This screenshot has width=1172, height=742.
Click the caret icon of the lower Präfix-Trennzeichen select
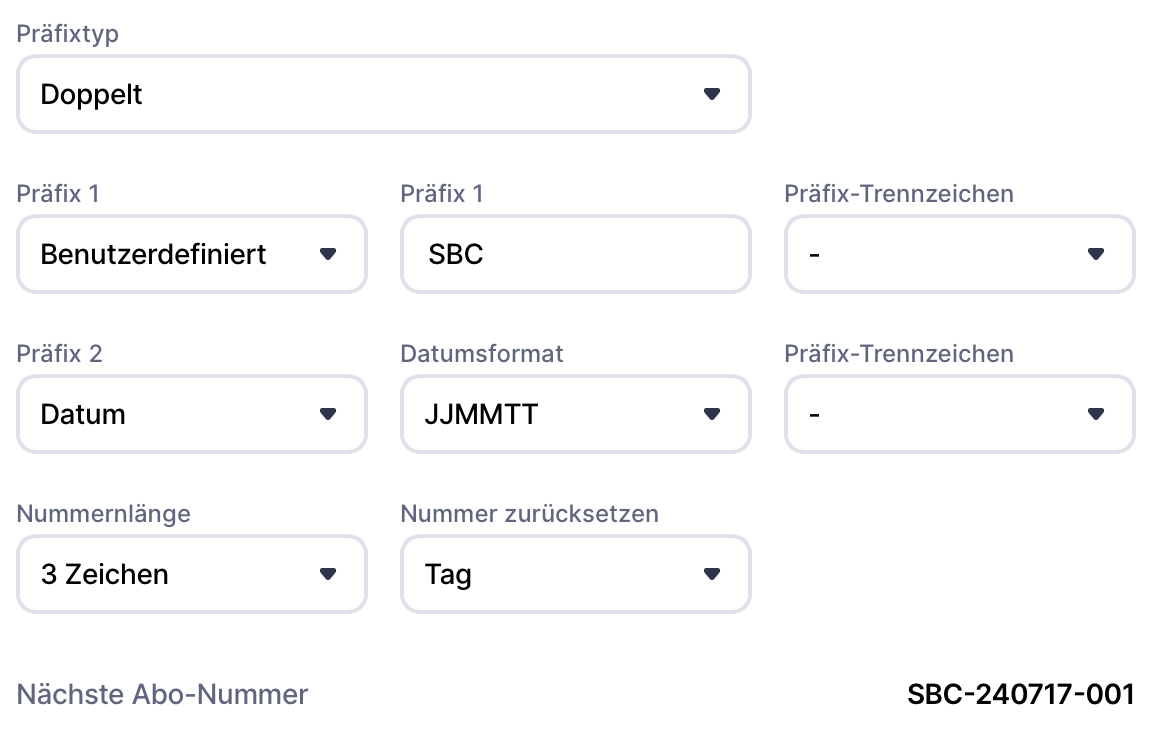(x=1096, y=414)
